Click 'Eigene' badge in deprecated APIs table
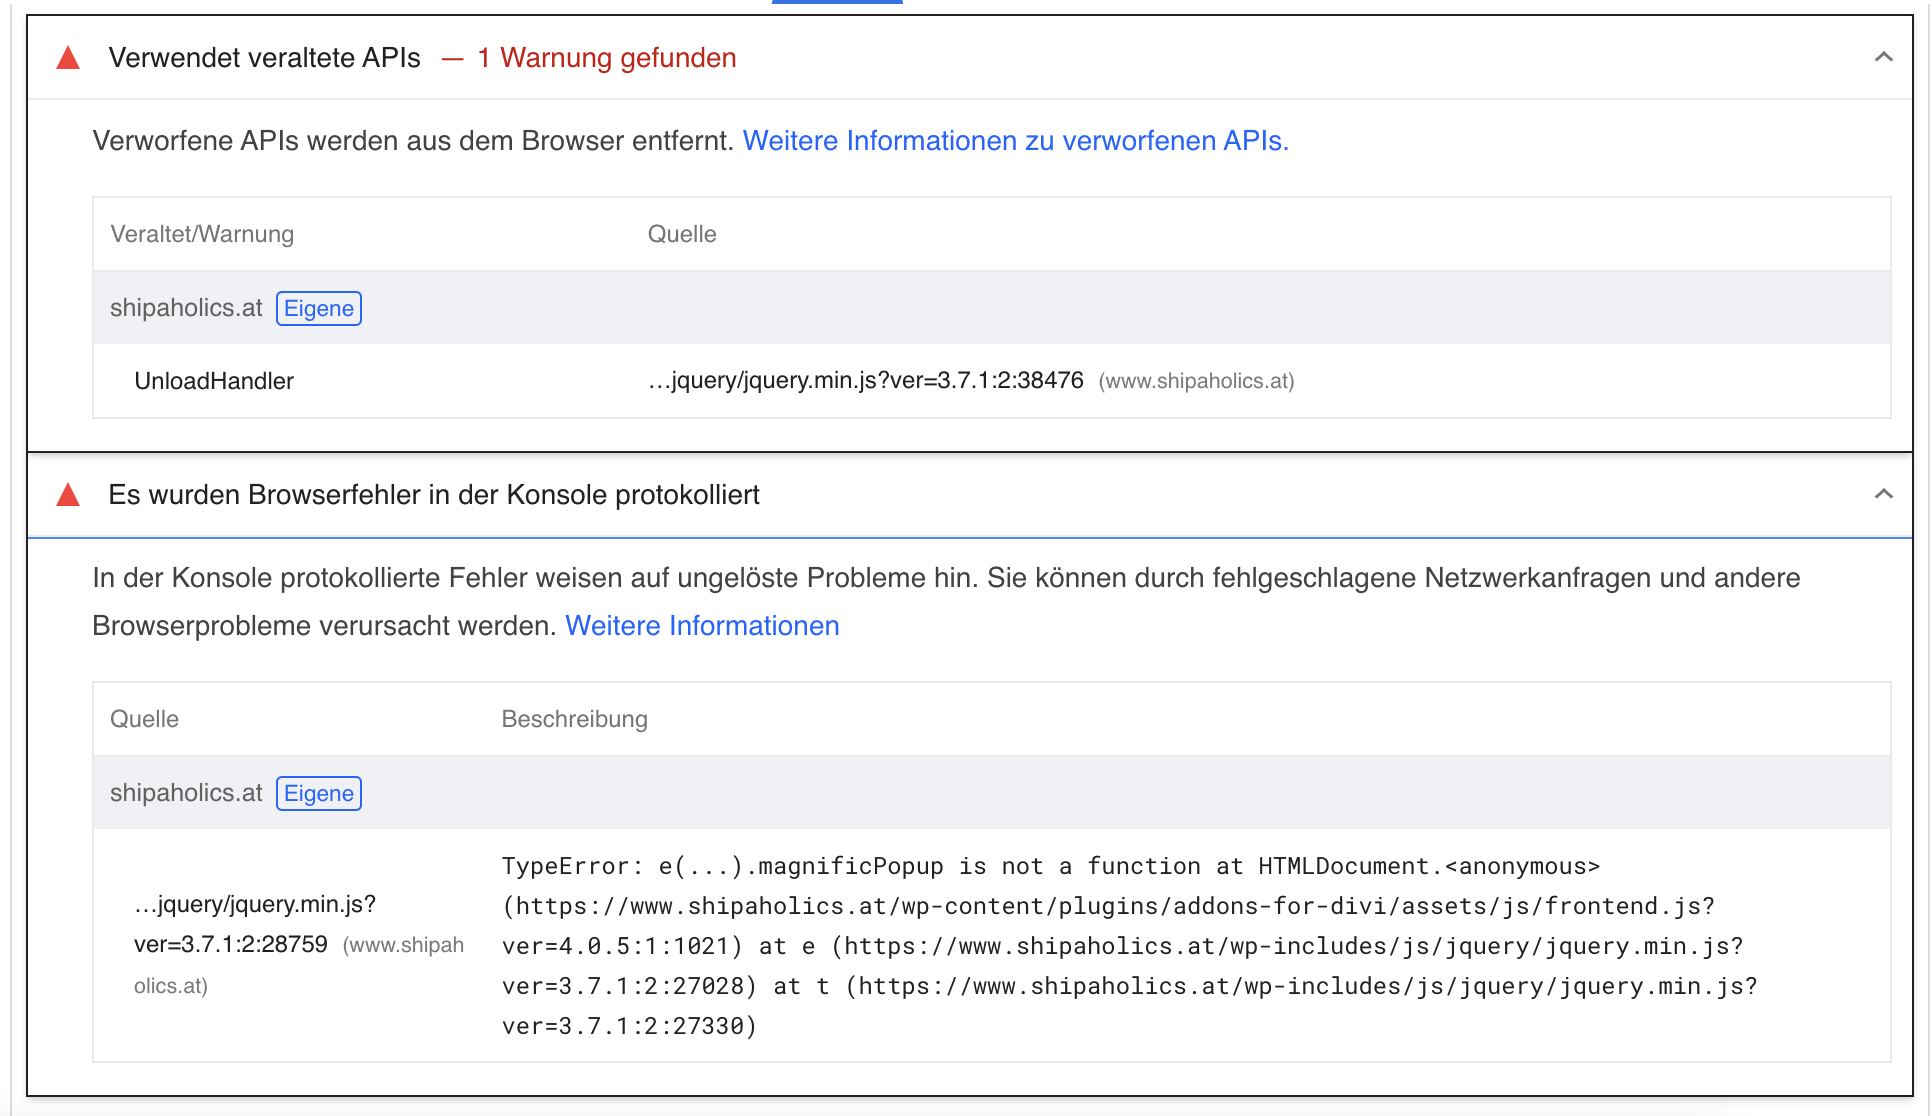This screenshot has width=1932, height=1116. pyautogui.click(x=319, y=308)
